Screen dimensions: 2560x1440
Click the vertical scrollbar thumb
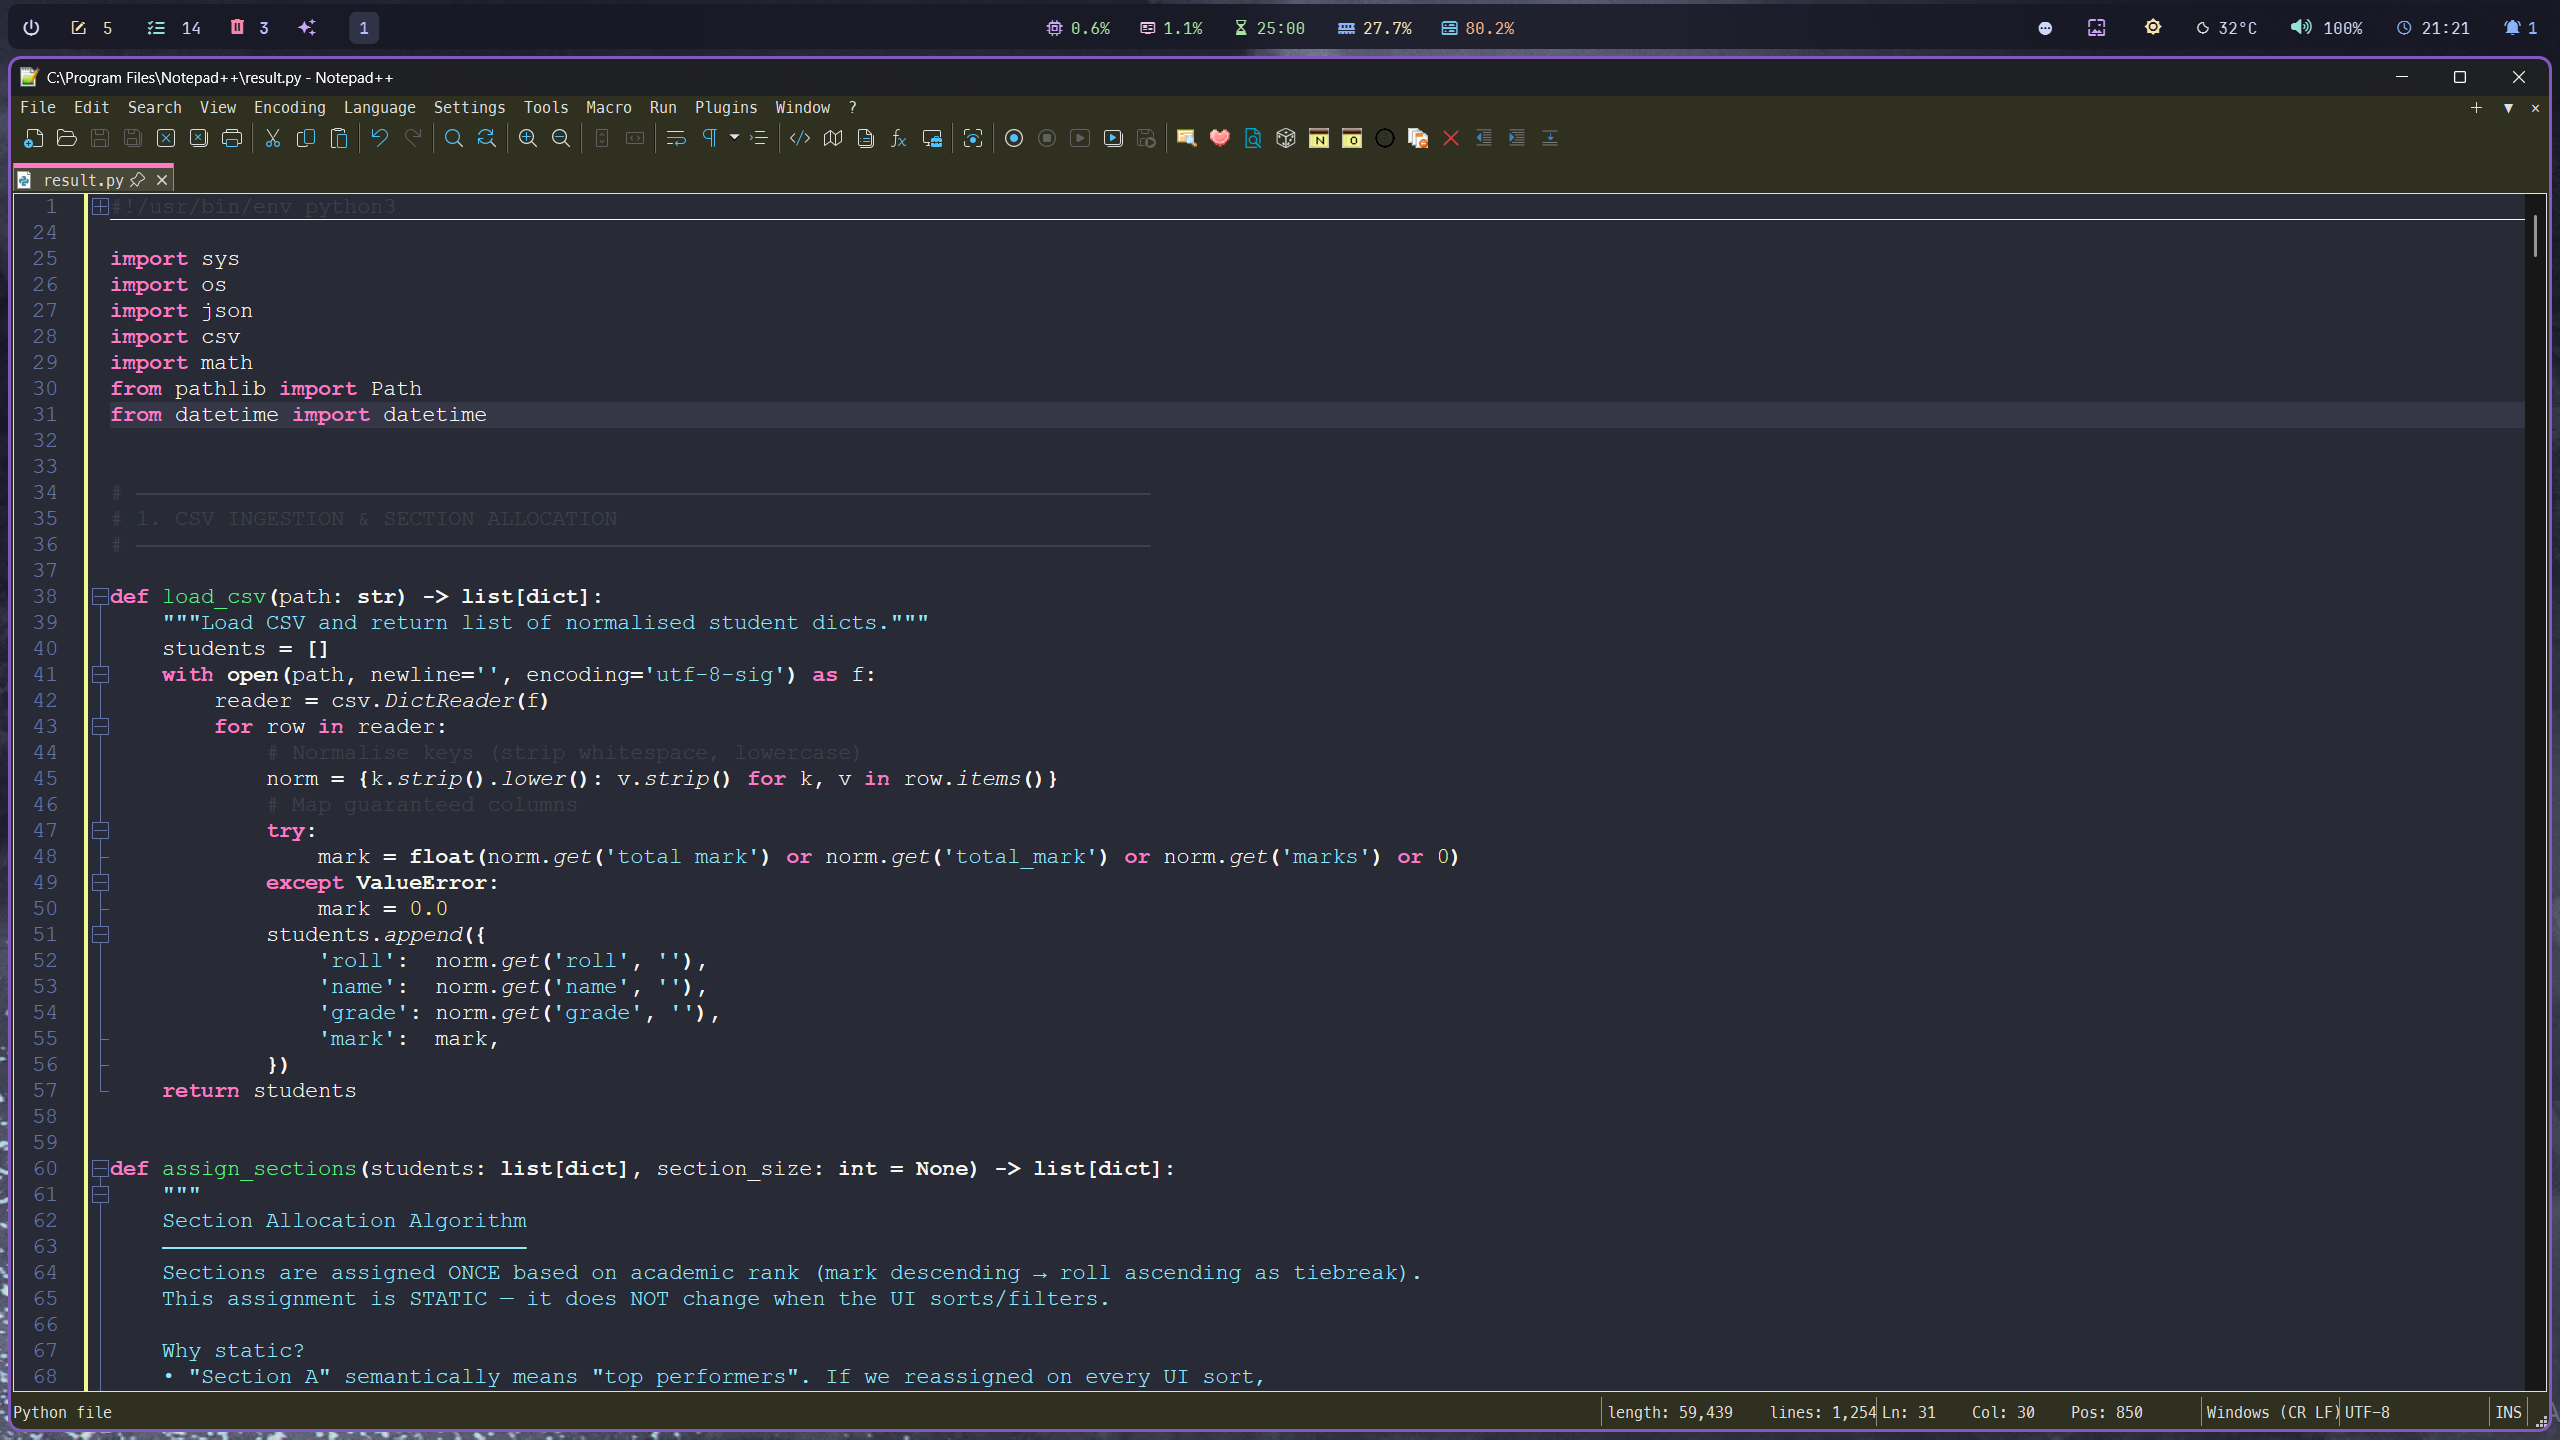pyautogui.click(x=2535, y=237)
